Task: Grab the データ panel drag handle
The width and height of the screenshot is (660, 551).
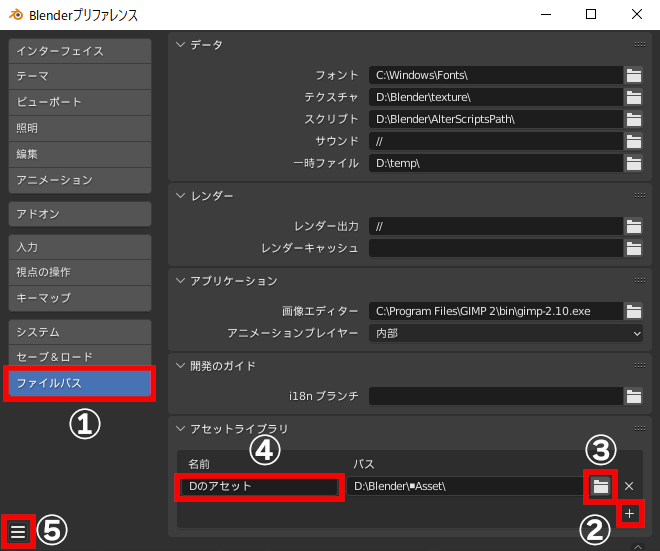Action: [639, 45]
